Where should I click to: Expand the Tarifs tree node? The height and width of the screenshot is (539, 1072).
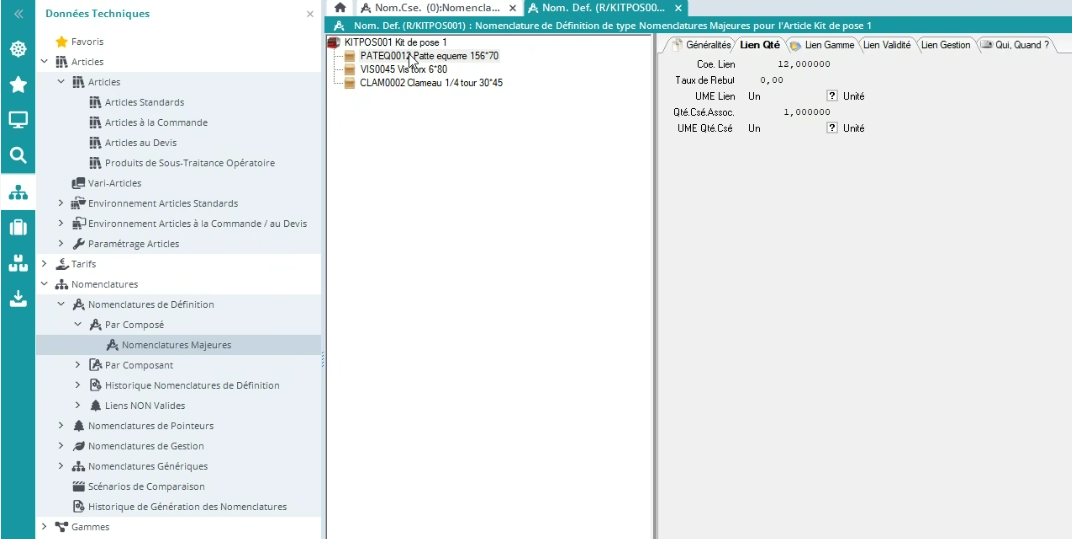pyautogui.click(x=44, y=264)
